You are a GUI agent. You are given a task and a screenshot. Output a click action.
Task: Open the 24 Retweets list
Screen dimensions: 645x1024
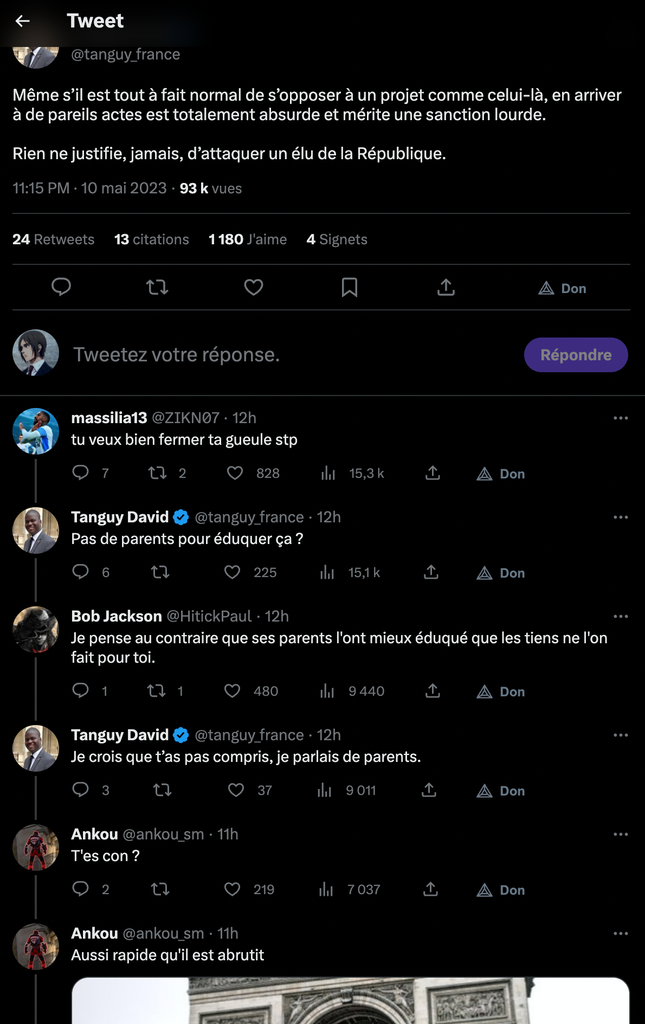(x=53, y=240)
